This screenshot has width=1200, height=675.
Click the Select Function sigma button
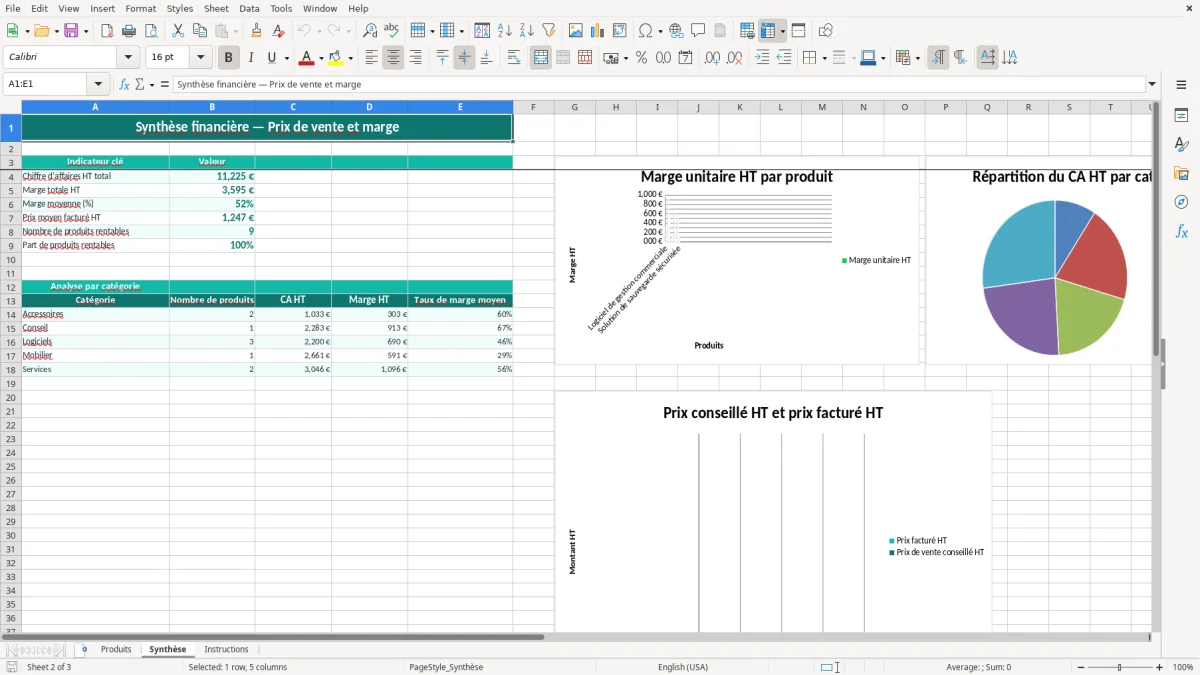[139, 84]
